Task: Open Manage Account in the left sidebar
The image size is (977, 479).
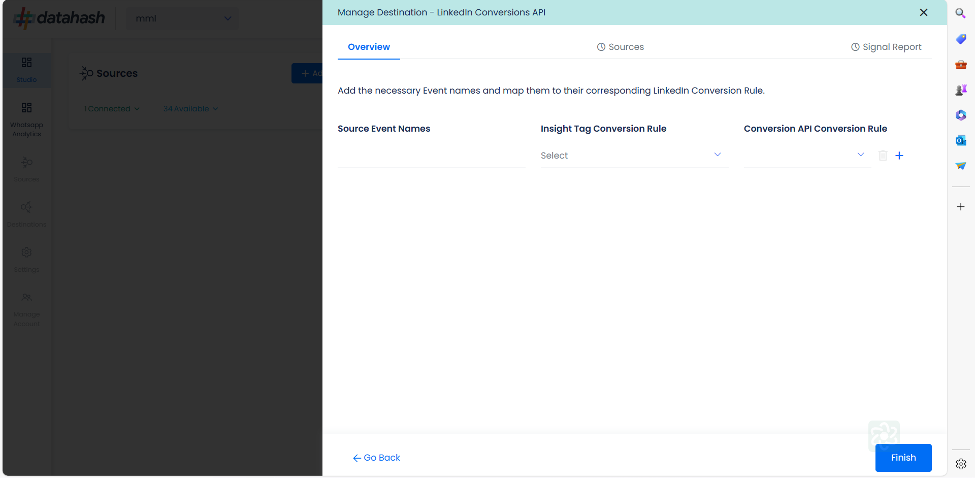Action: (x=27, y=309)
